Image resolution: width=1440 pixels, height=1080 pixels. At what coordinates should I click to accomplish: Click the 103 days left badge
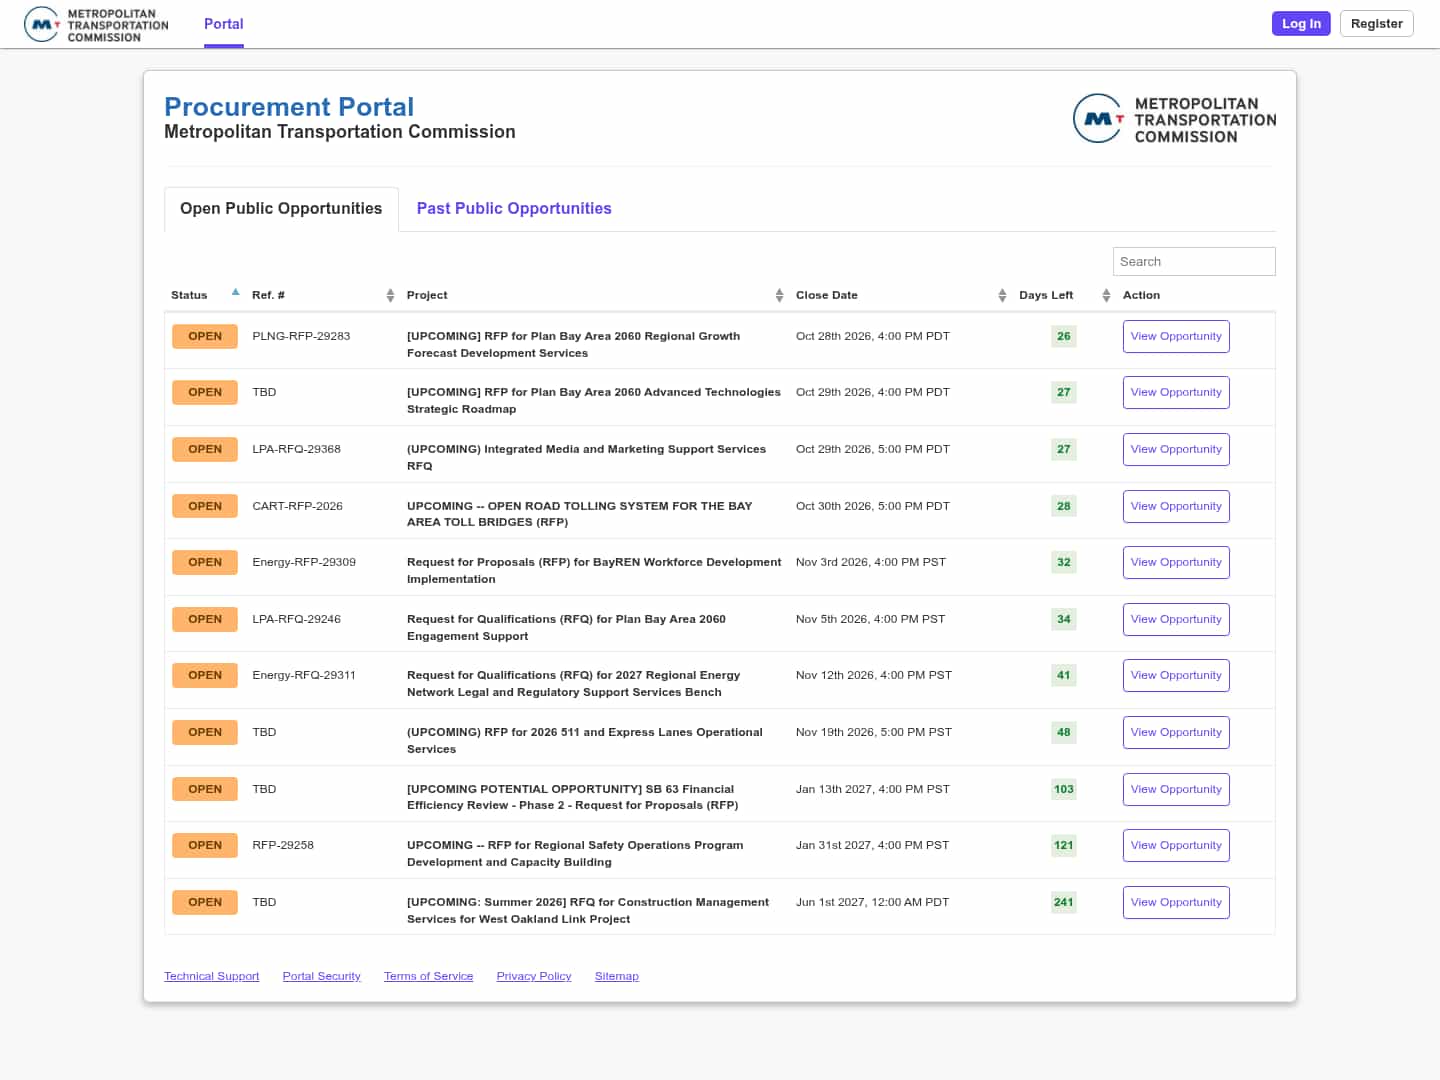pos(1064,789)
